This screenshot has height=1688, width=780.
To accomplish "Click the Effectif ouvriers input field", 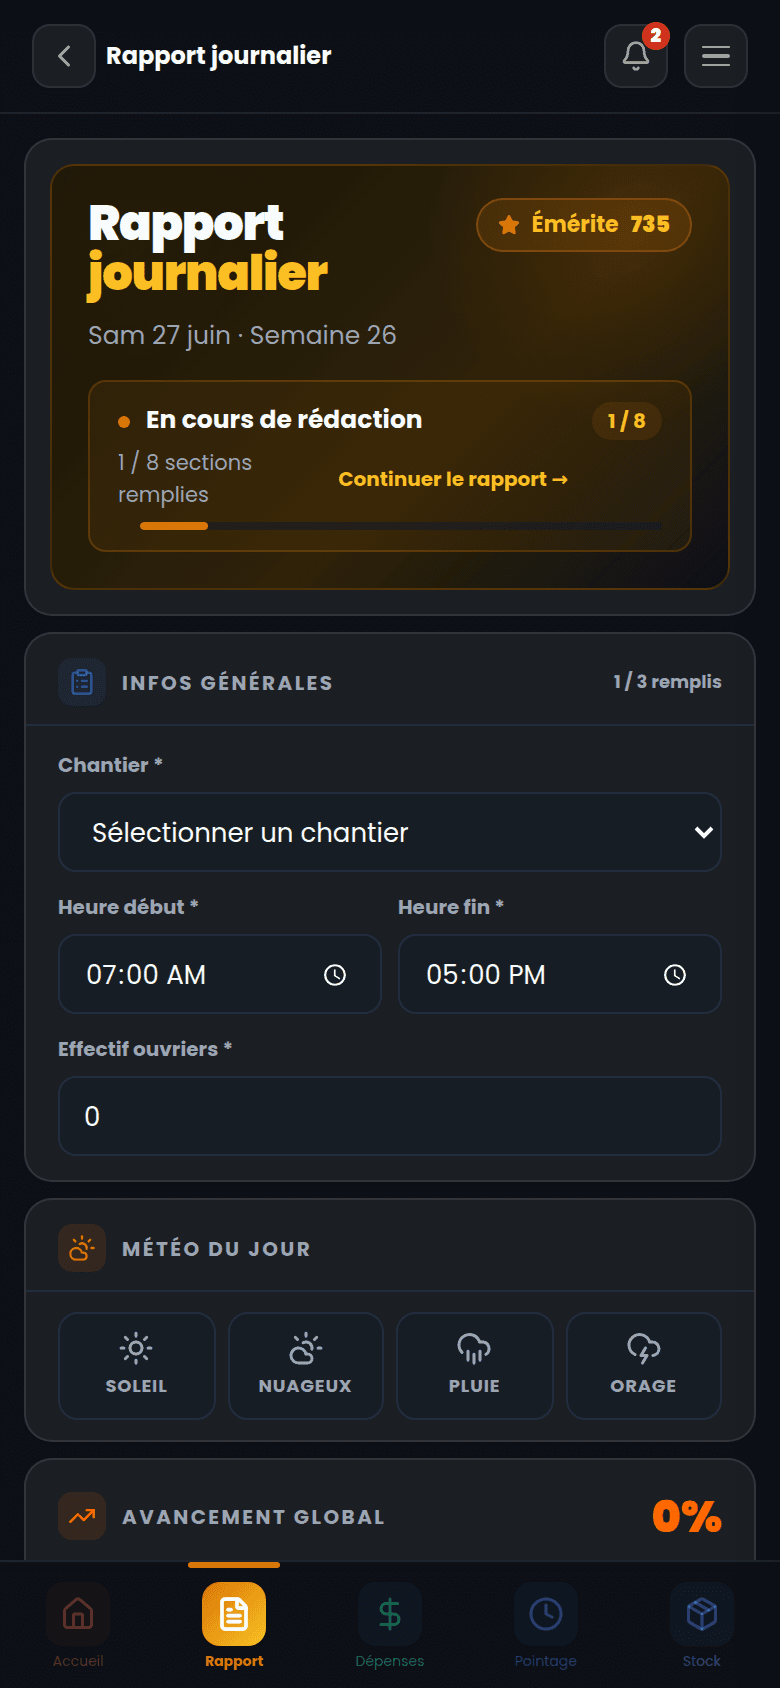I will (390, 1116).
